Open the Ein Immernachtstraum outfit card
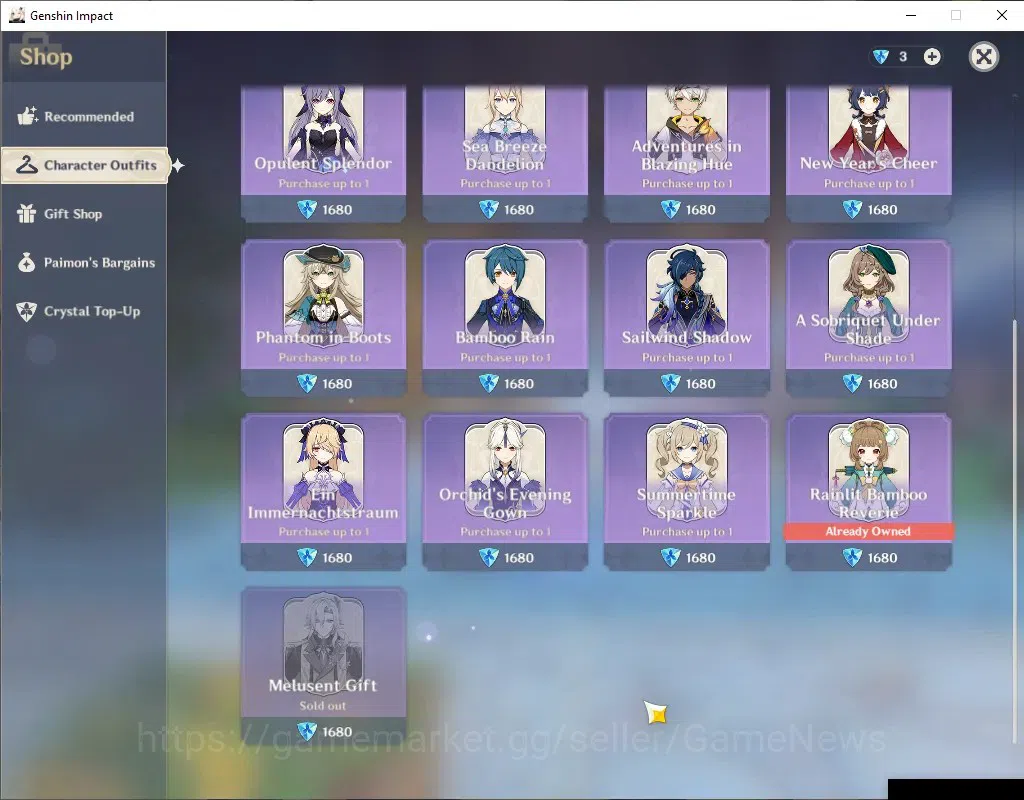This screenshot has width=1024, height=800. 323,492
